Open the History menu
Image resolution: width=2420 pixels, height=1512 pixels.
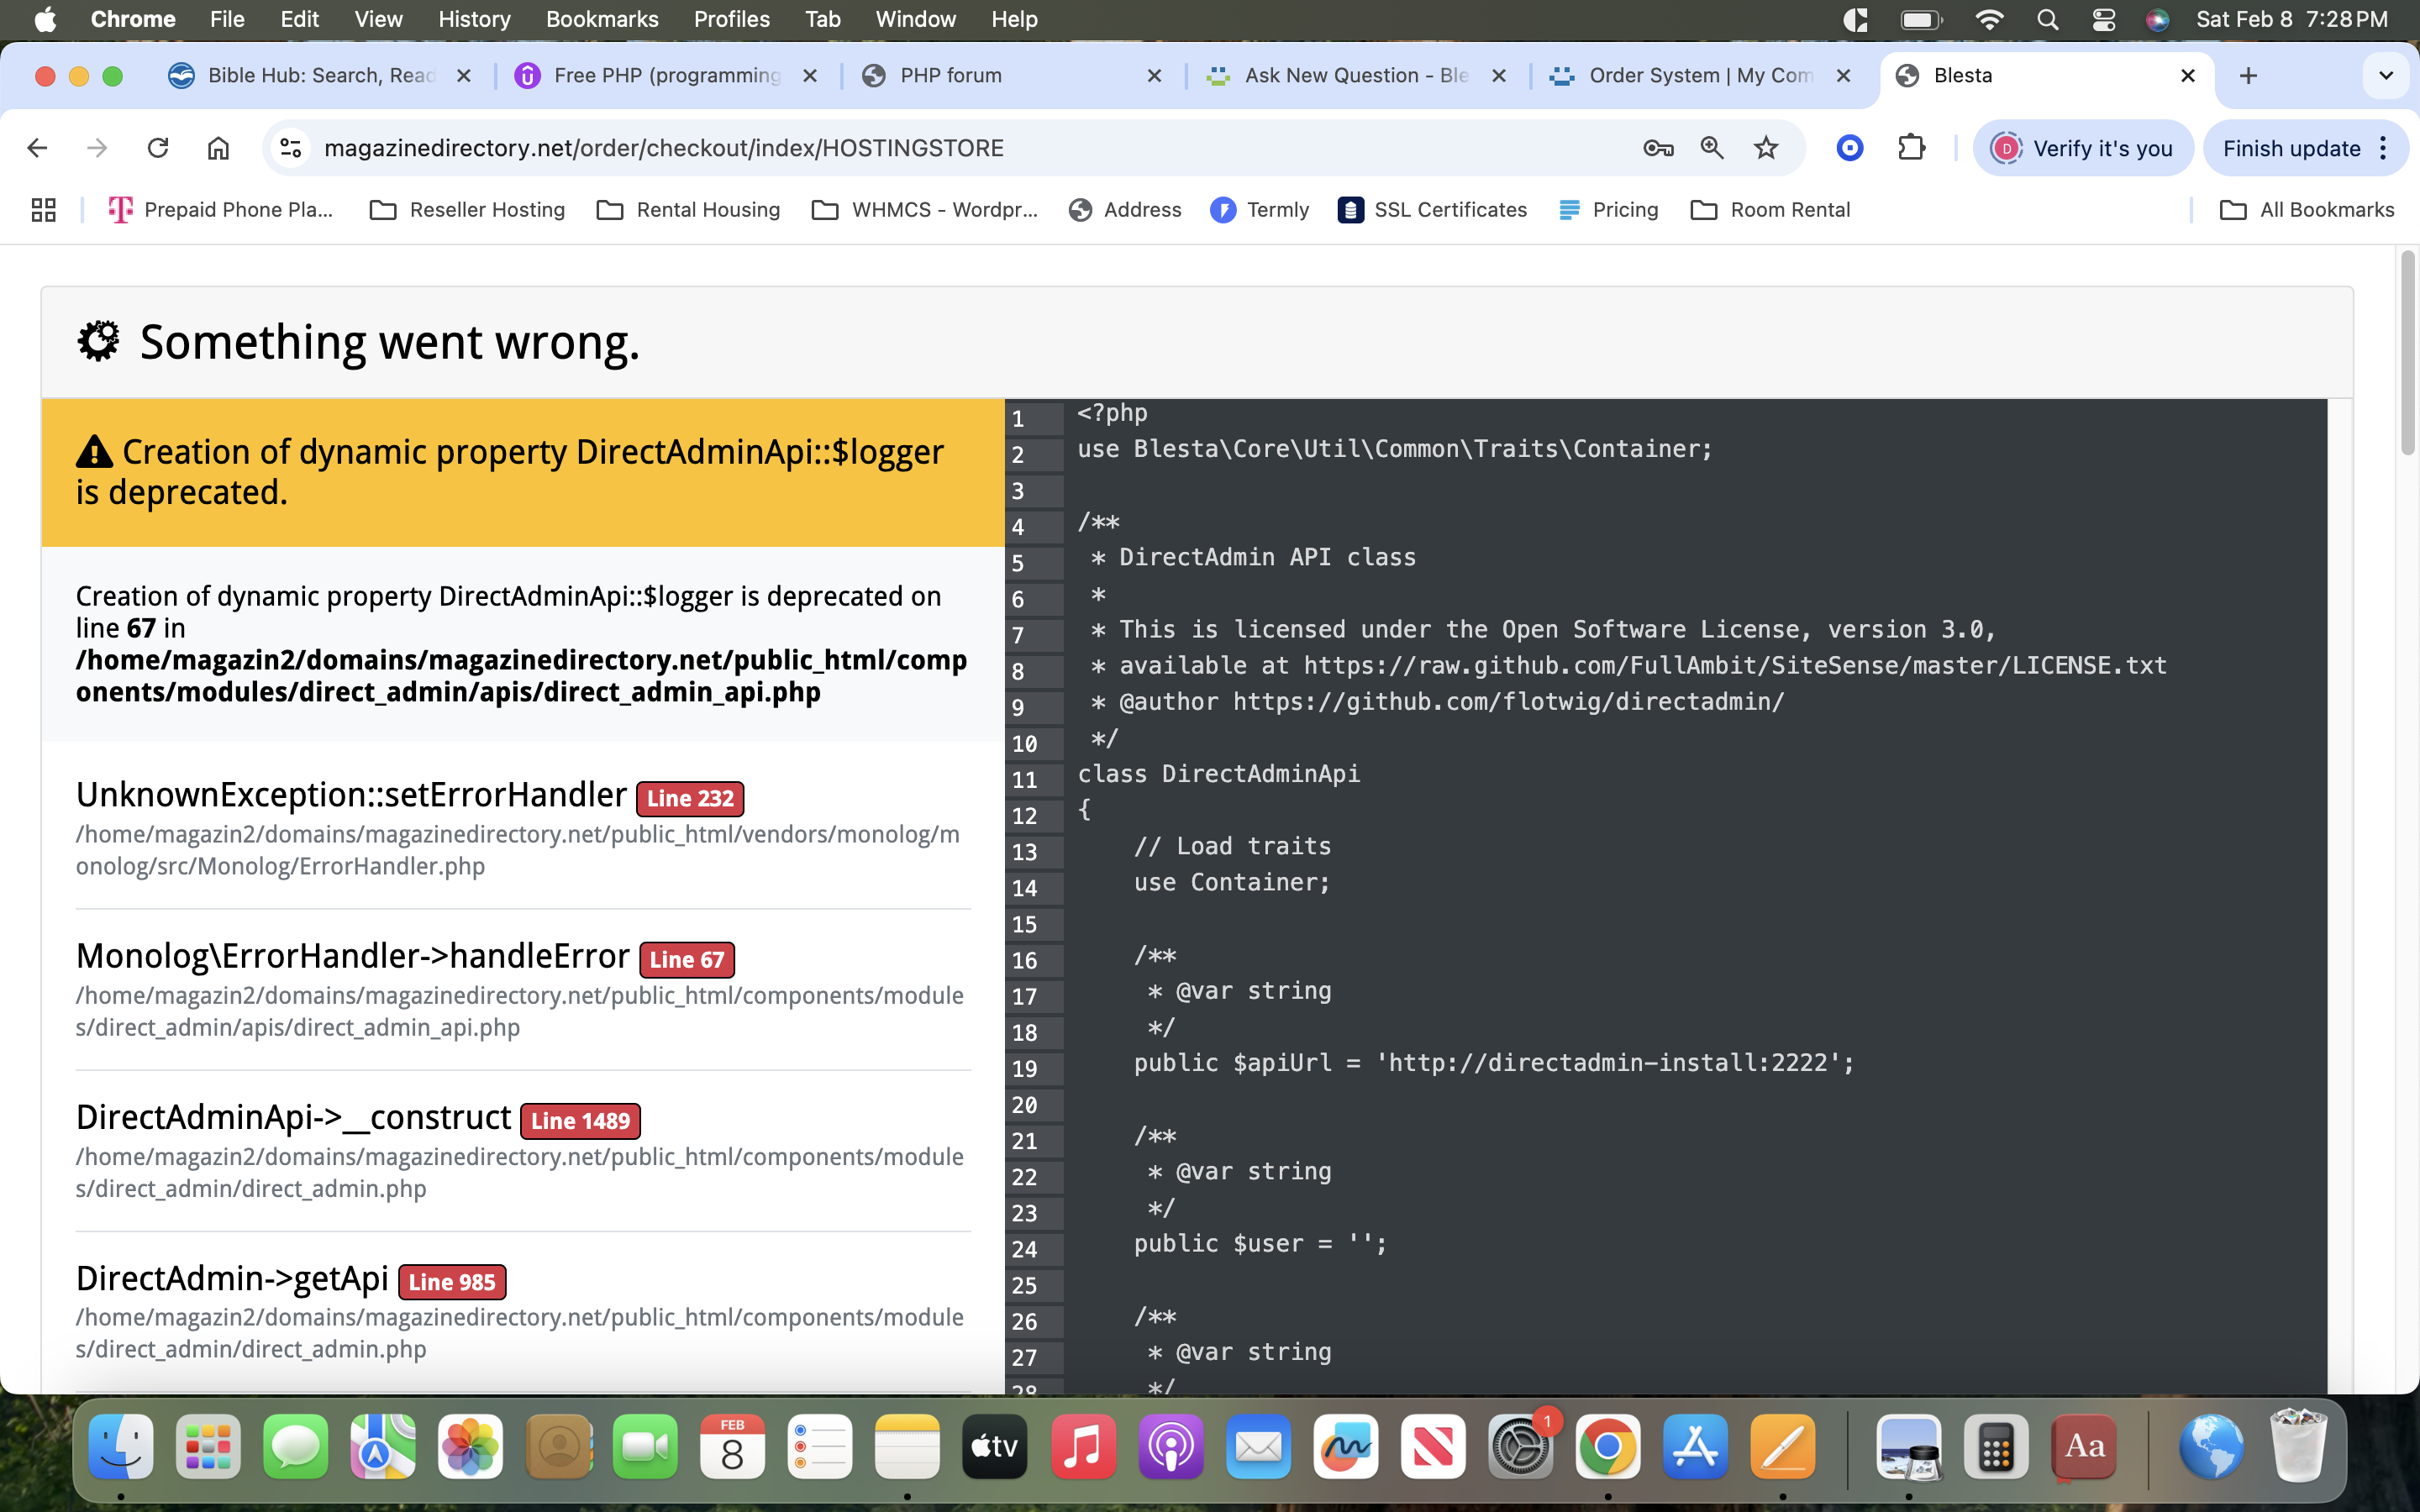(x=474, y=19)
